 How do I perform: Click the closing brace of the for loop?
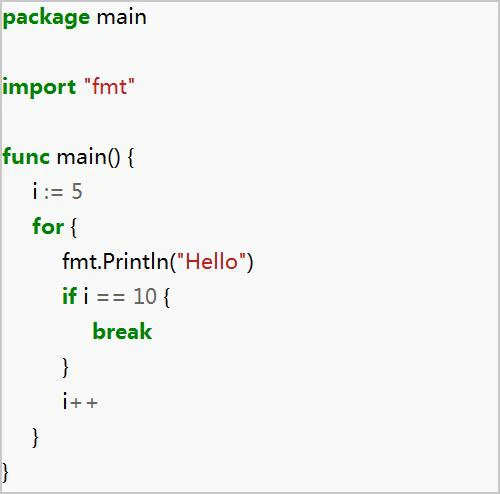click(36, 437)
